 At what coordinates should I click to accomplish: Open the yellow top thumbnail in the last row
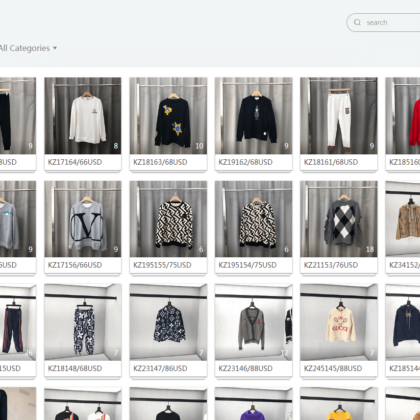click(339, 404)
